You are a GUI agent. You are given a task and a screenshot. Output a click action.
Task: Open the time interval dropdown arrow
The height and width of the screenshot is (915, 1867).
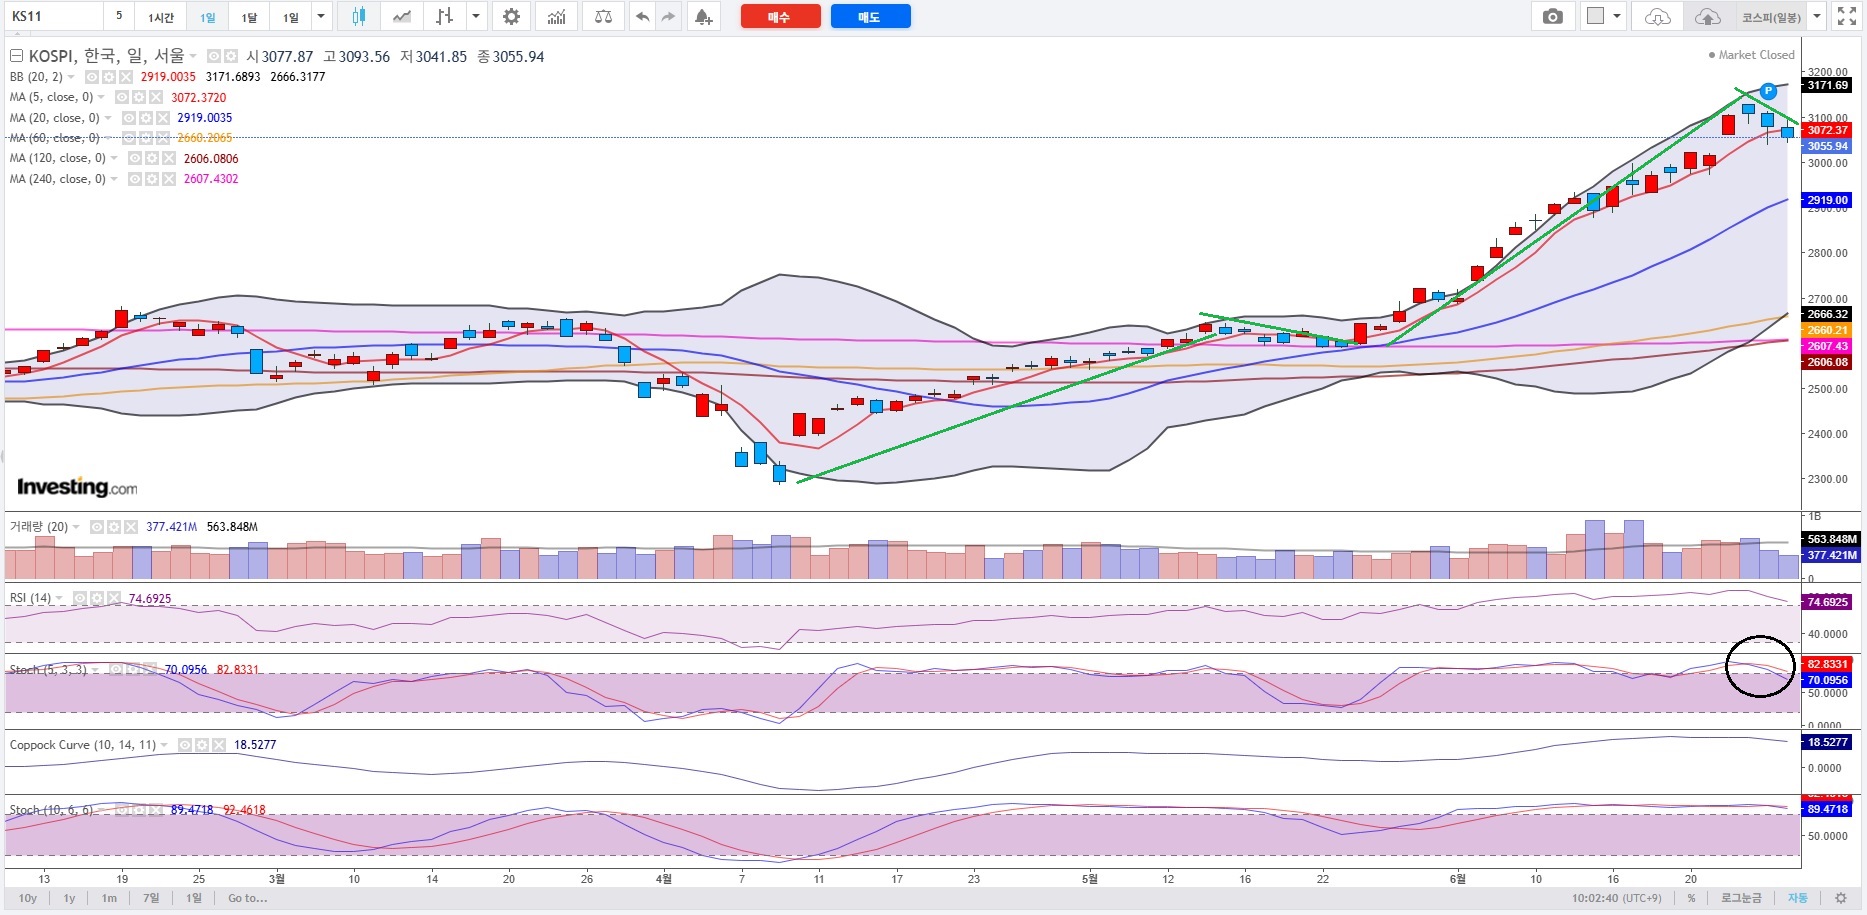321,16
